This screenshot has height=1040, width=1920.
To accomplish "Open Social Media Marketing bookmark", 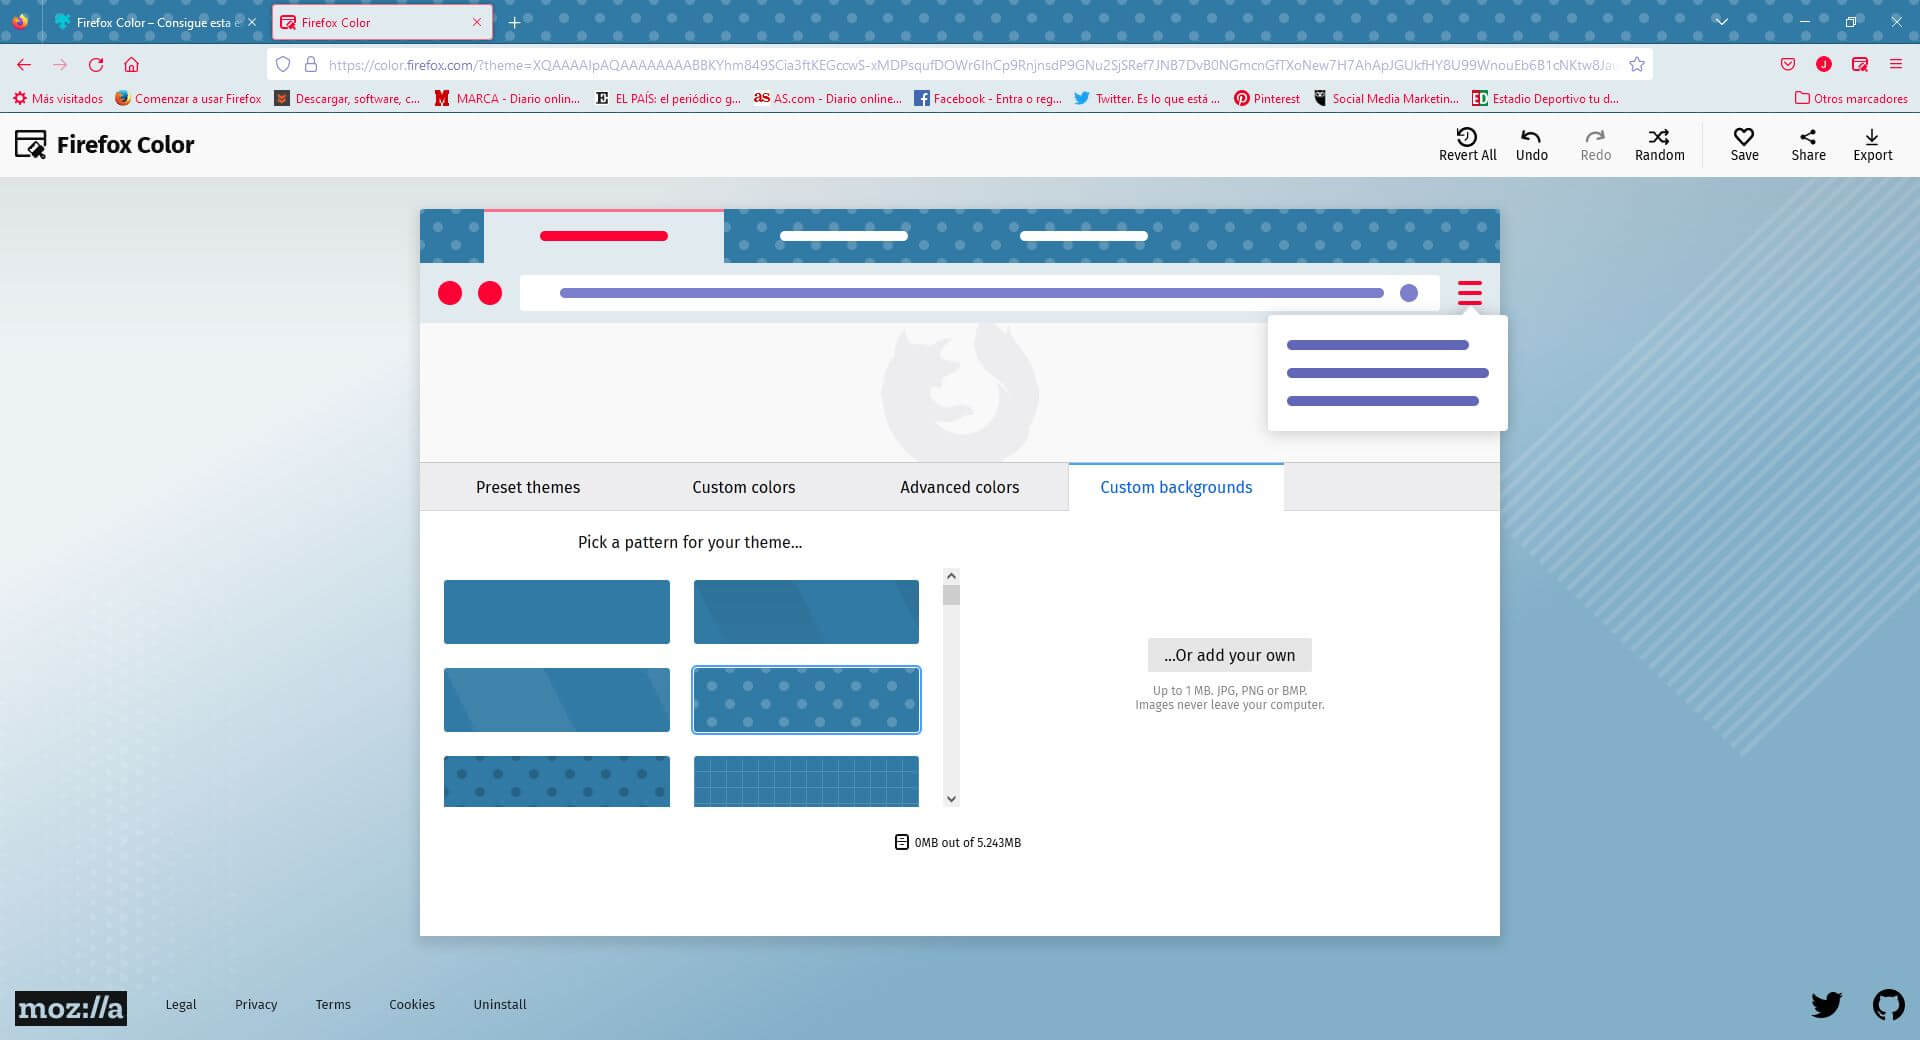I will coord(1386,98).
